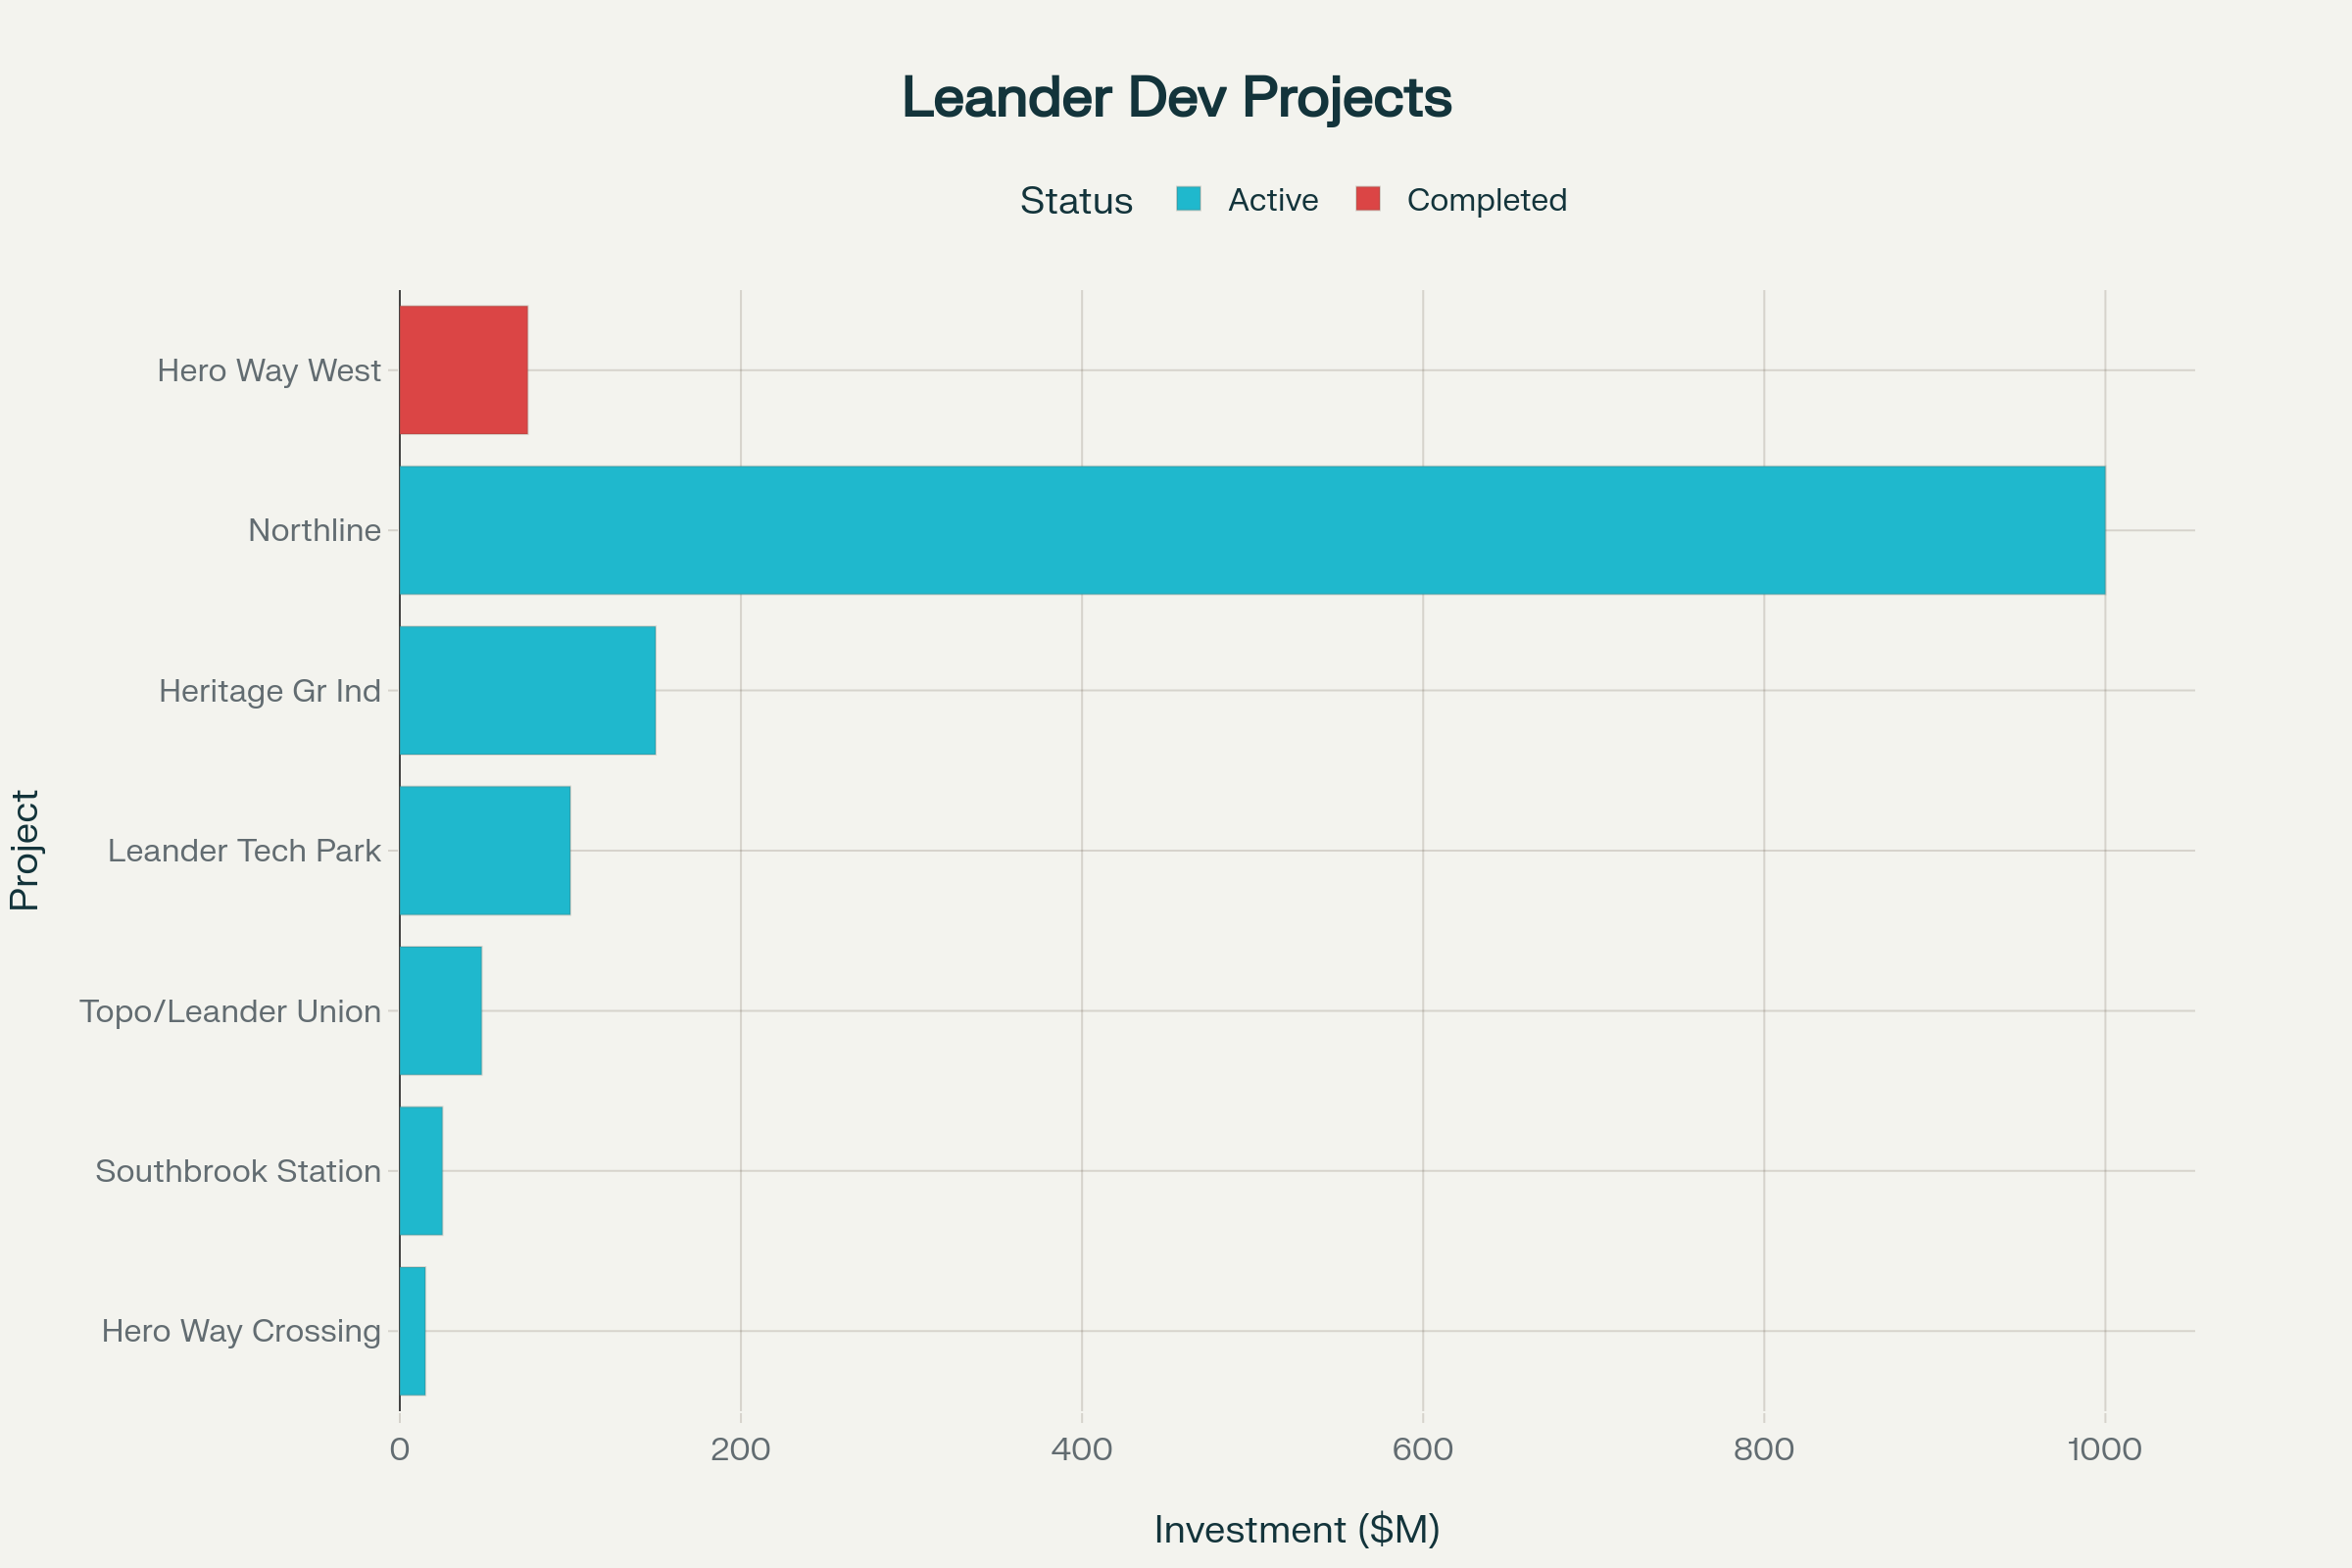Viewport: 2352px width, 1568px height.
Task: Select the Heritage Gr Ind bar
Action: pos(527,690)
